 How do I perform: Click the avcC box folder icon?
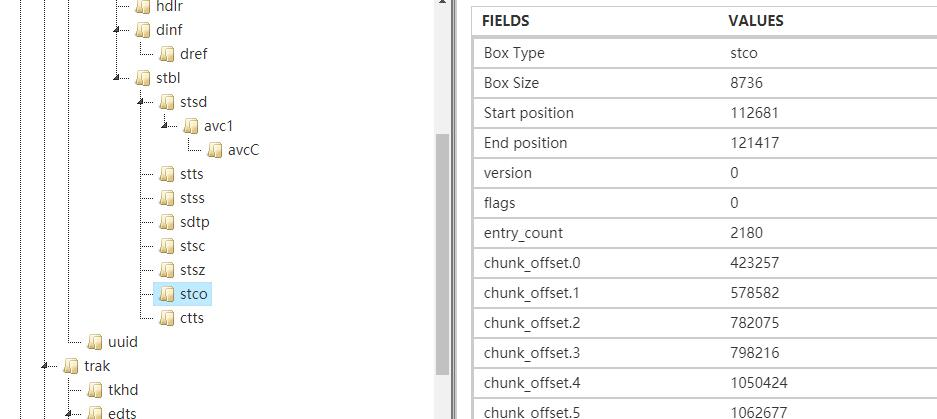click(x=215, y=150)
